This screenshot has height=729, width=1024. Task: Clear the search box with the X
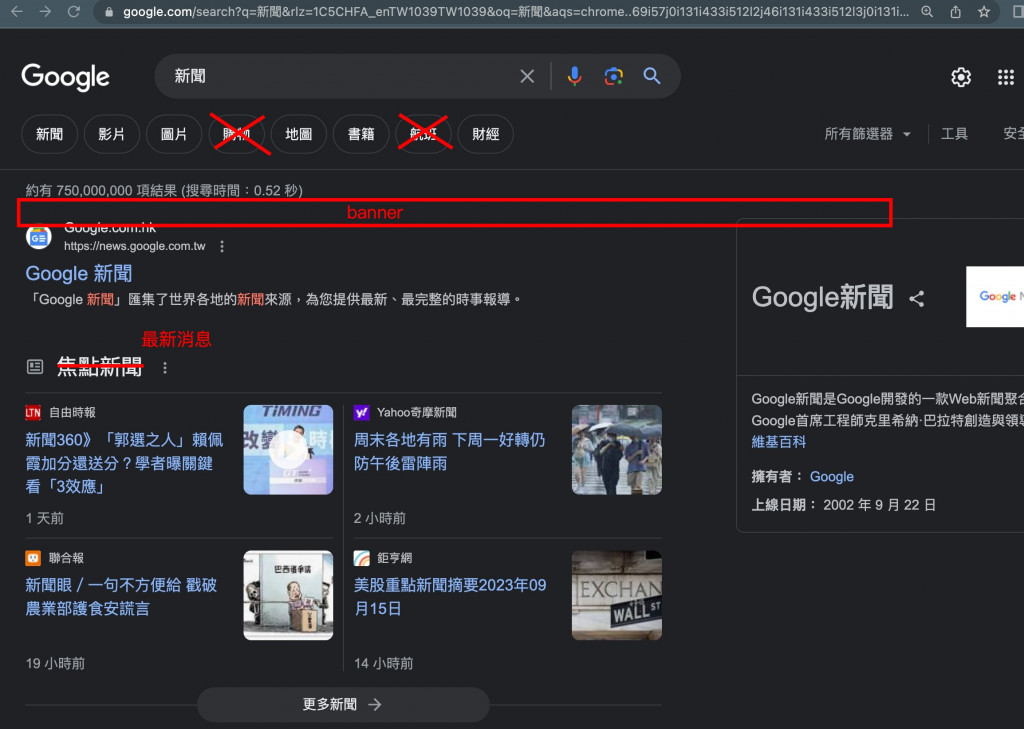pos(527,76)
